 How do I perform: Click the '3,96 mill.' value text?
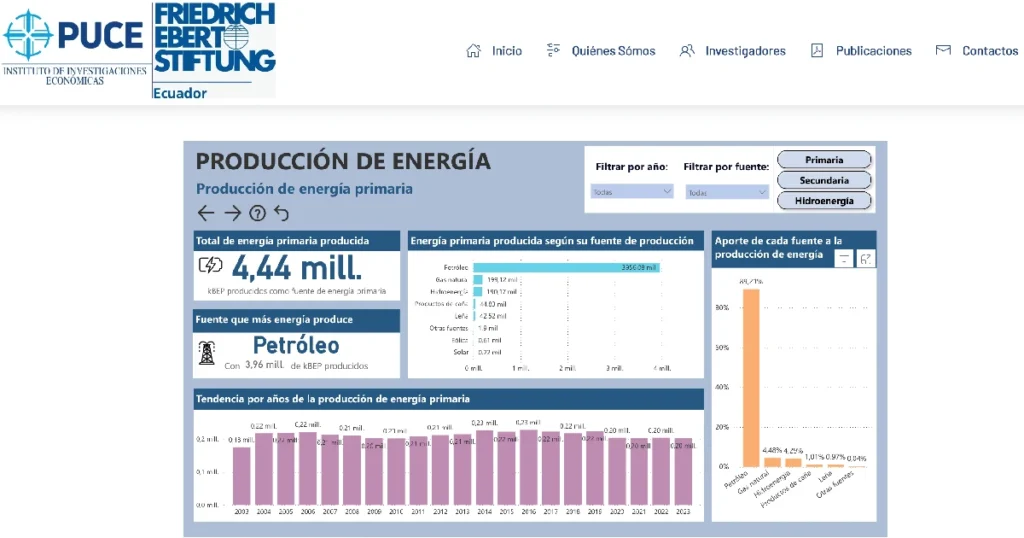(264, 365)
